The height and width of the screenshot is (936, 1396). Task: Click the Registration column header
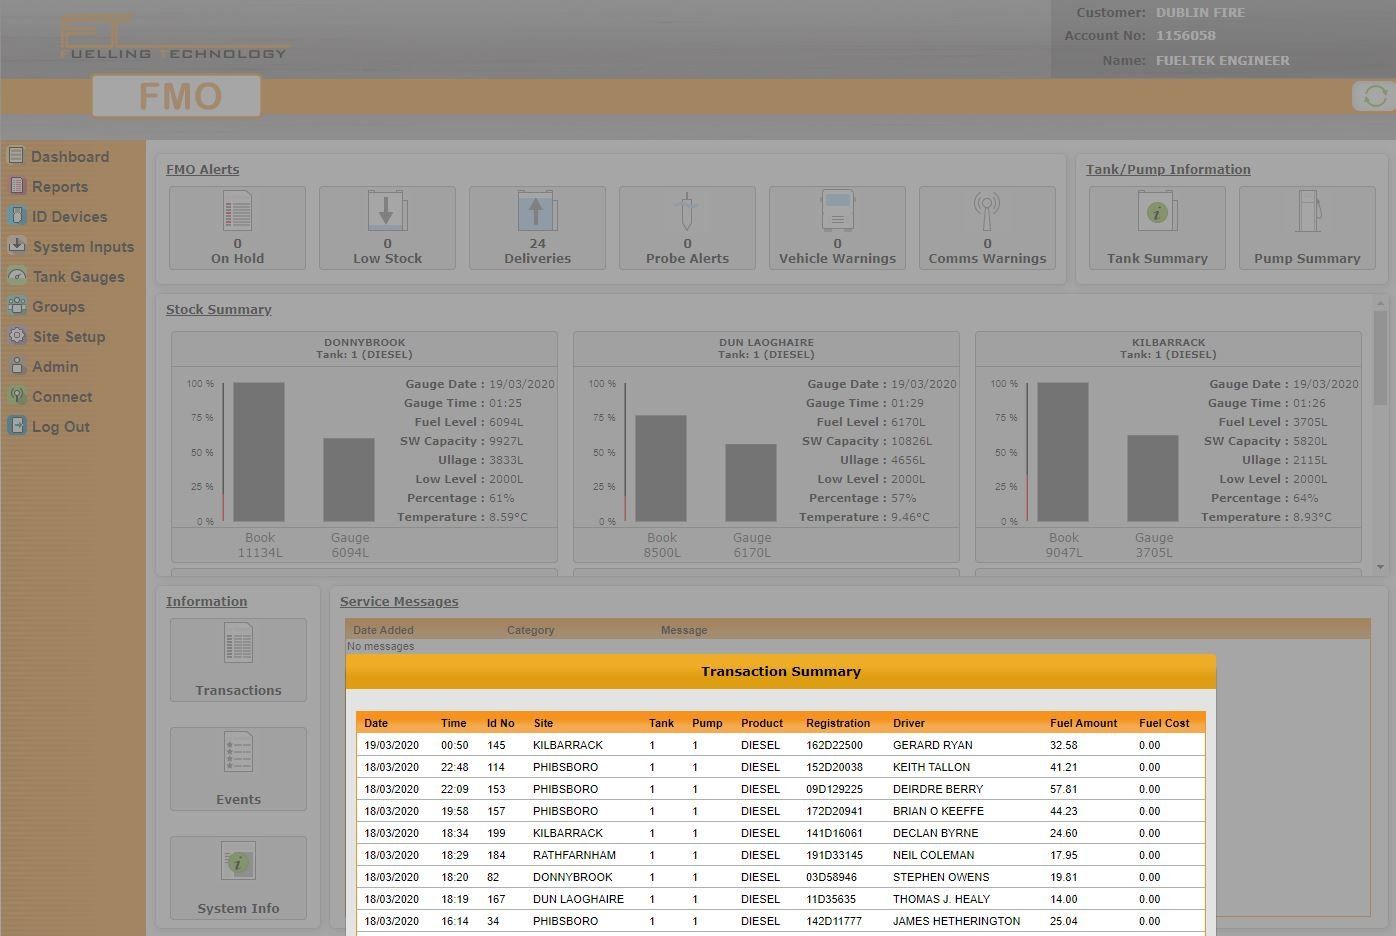[838, 723]
